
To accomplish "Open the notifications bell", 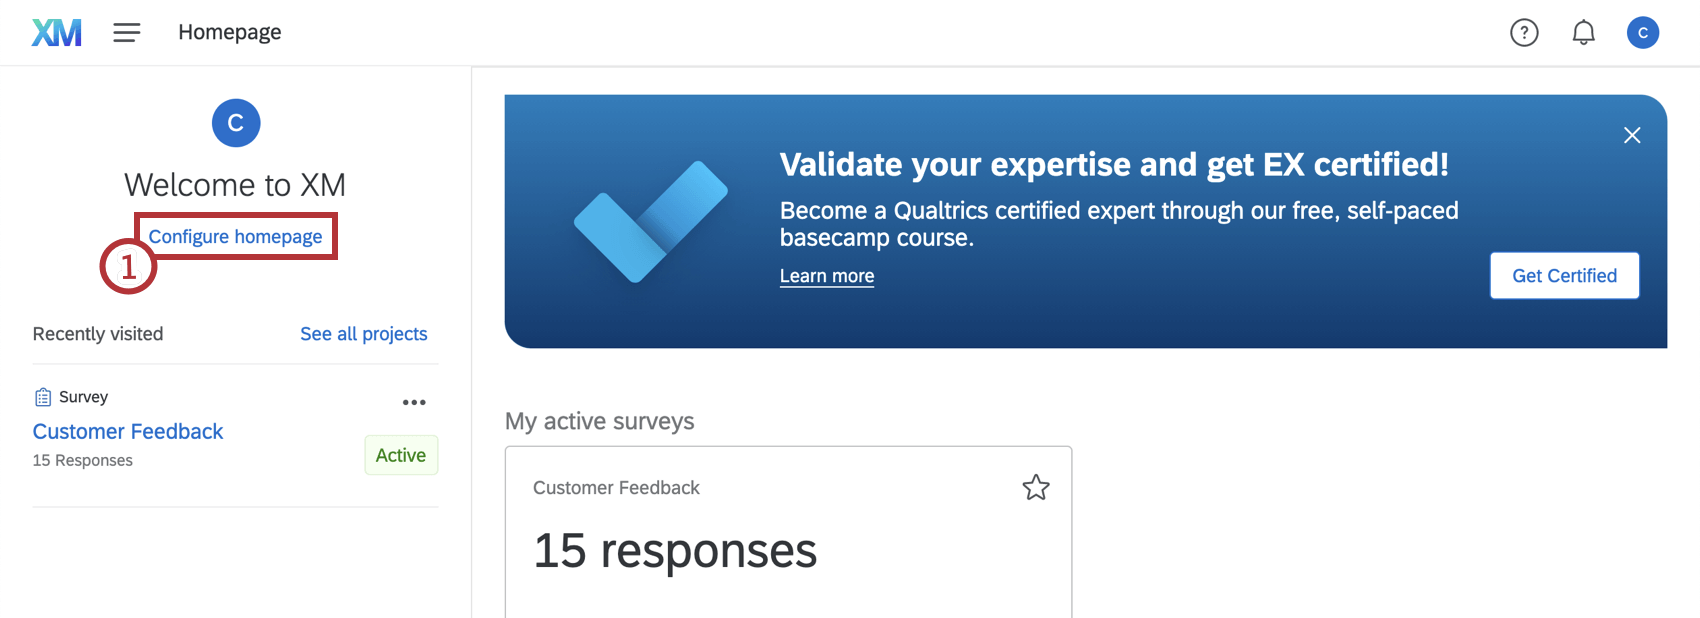I will pos(1583,33).
